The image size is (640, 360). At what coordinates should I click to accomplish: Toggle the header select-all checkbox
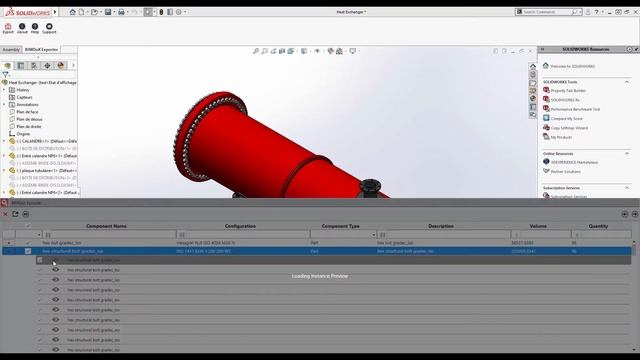pyautogui.click(x=28, y=226)
